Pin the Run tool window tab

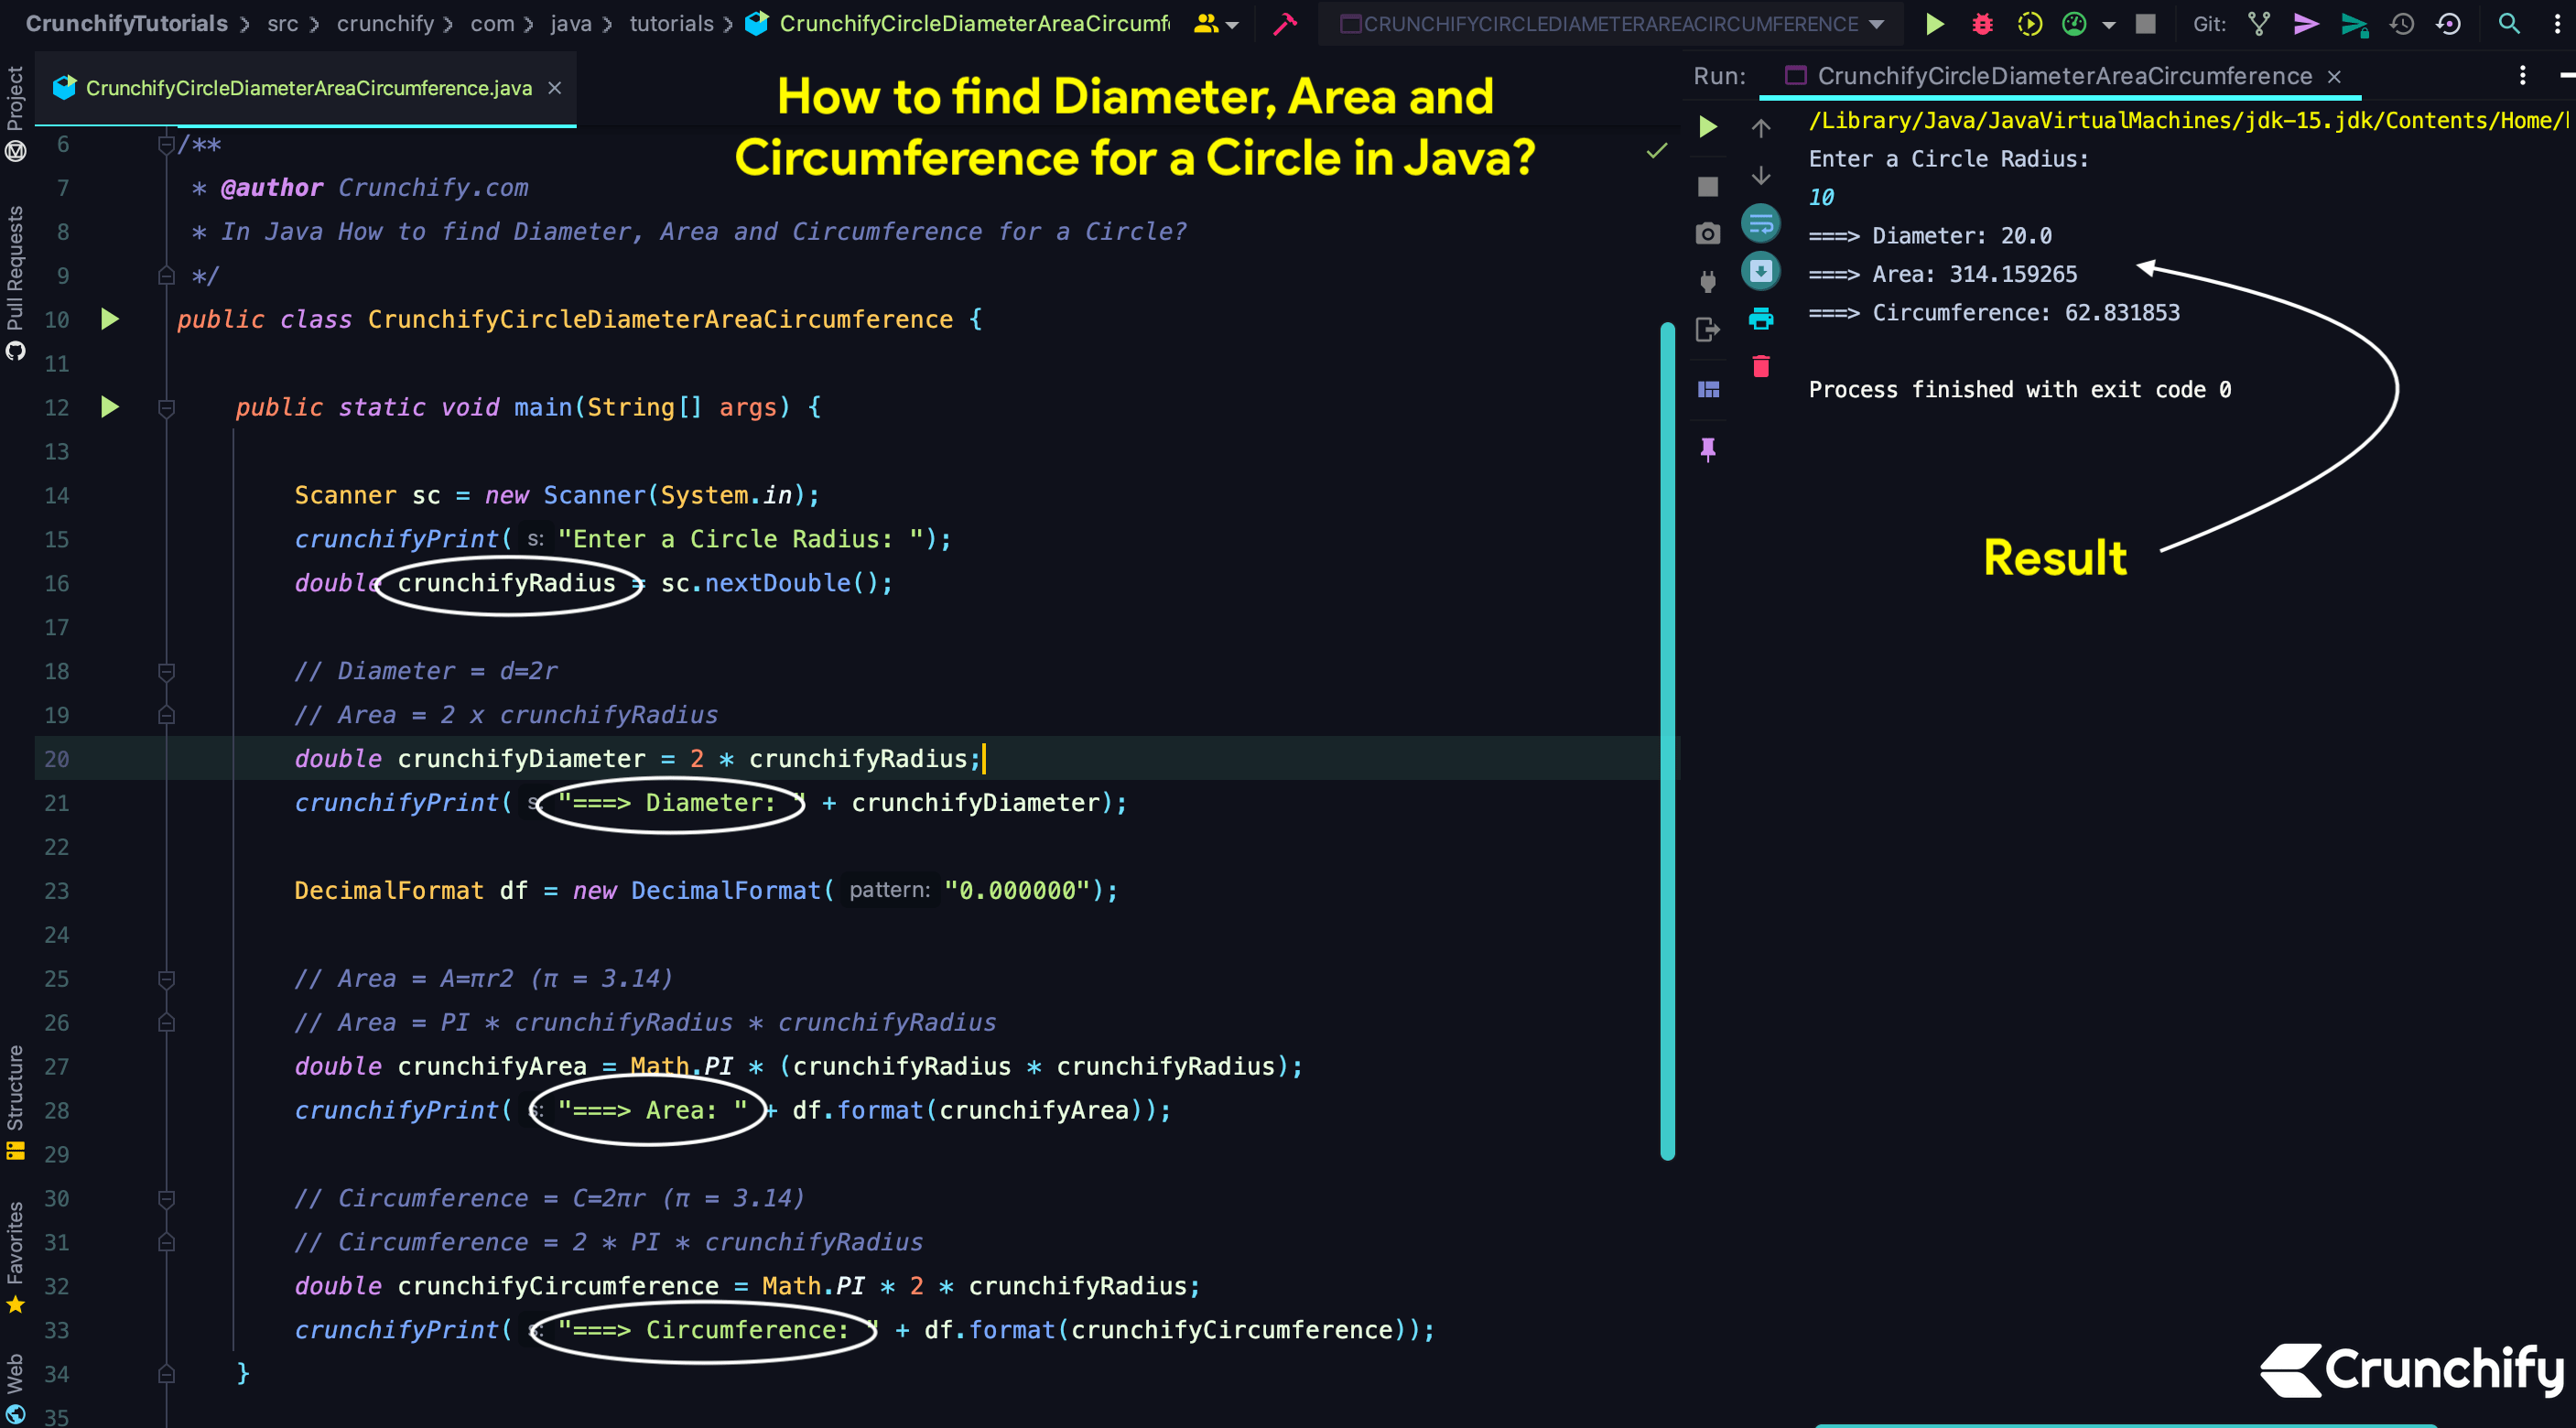pos(1707,449)
